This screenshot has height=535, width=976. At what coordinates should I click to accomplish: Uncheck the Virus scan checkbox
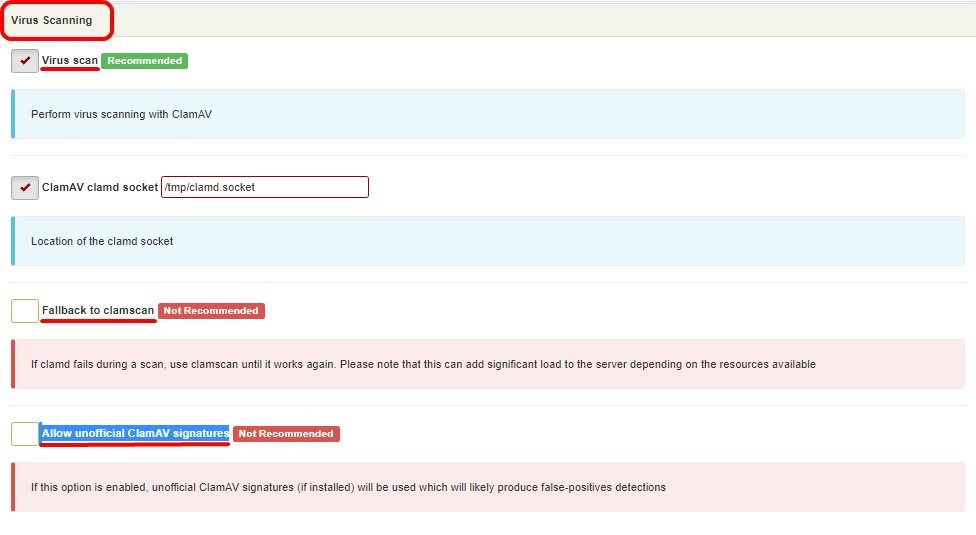pyautogui.click(x=25, y=61)
